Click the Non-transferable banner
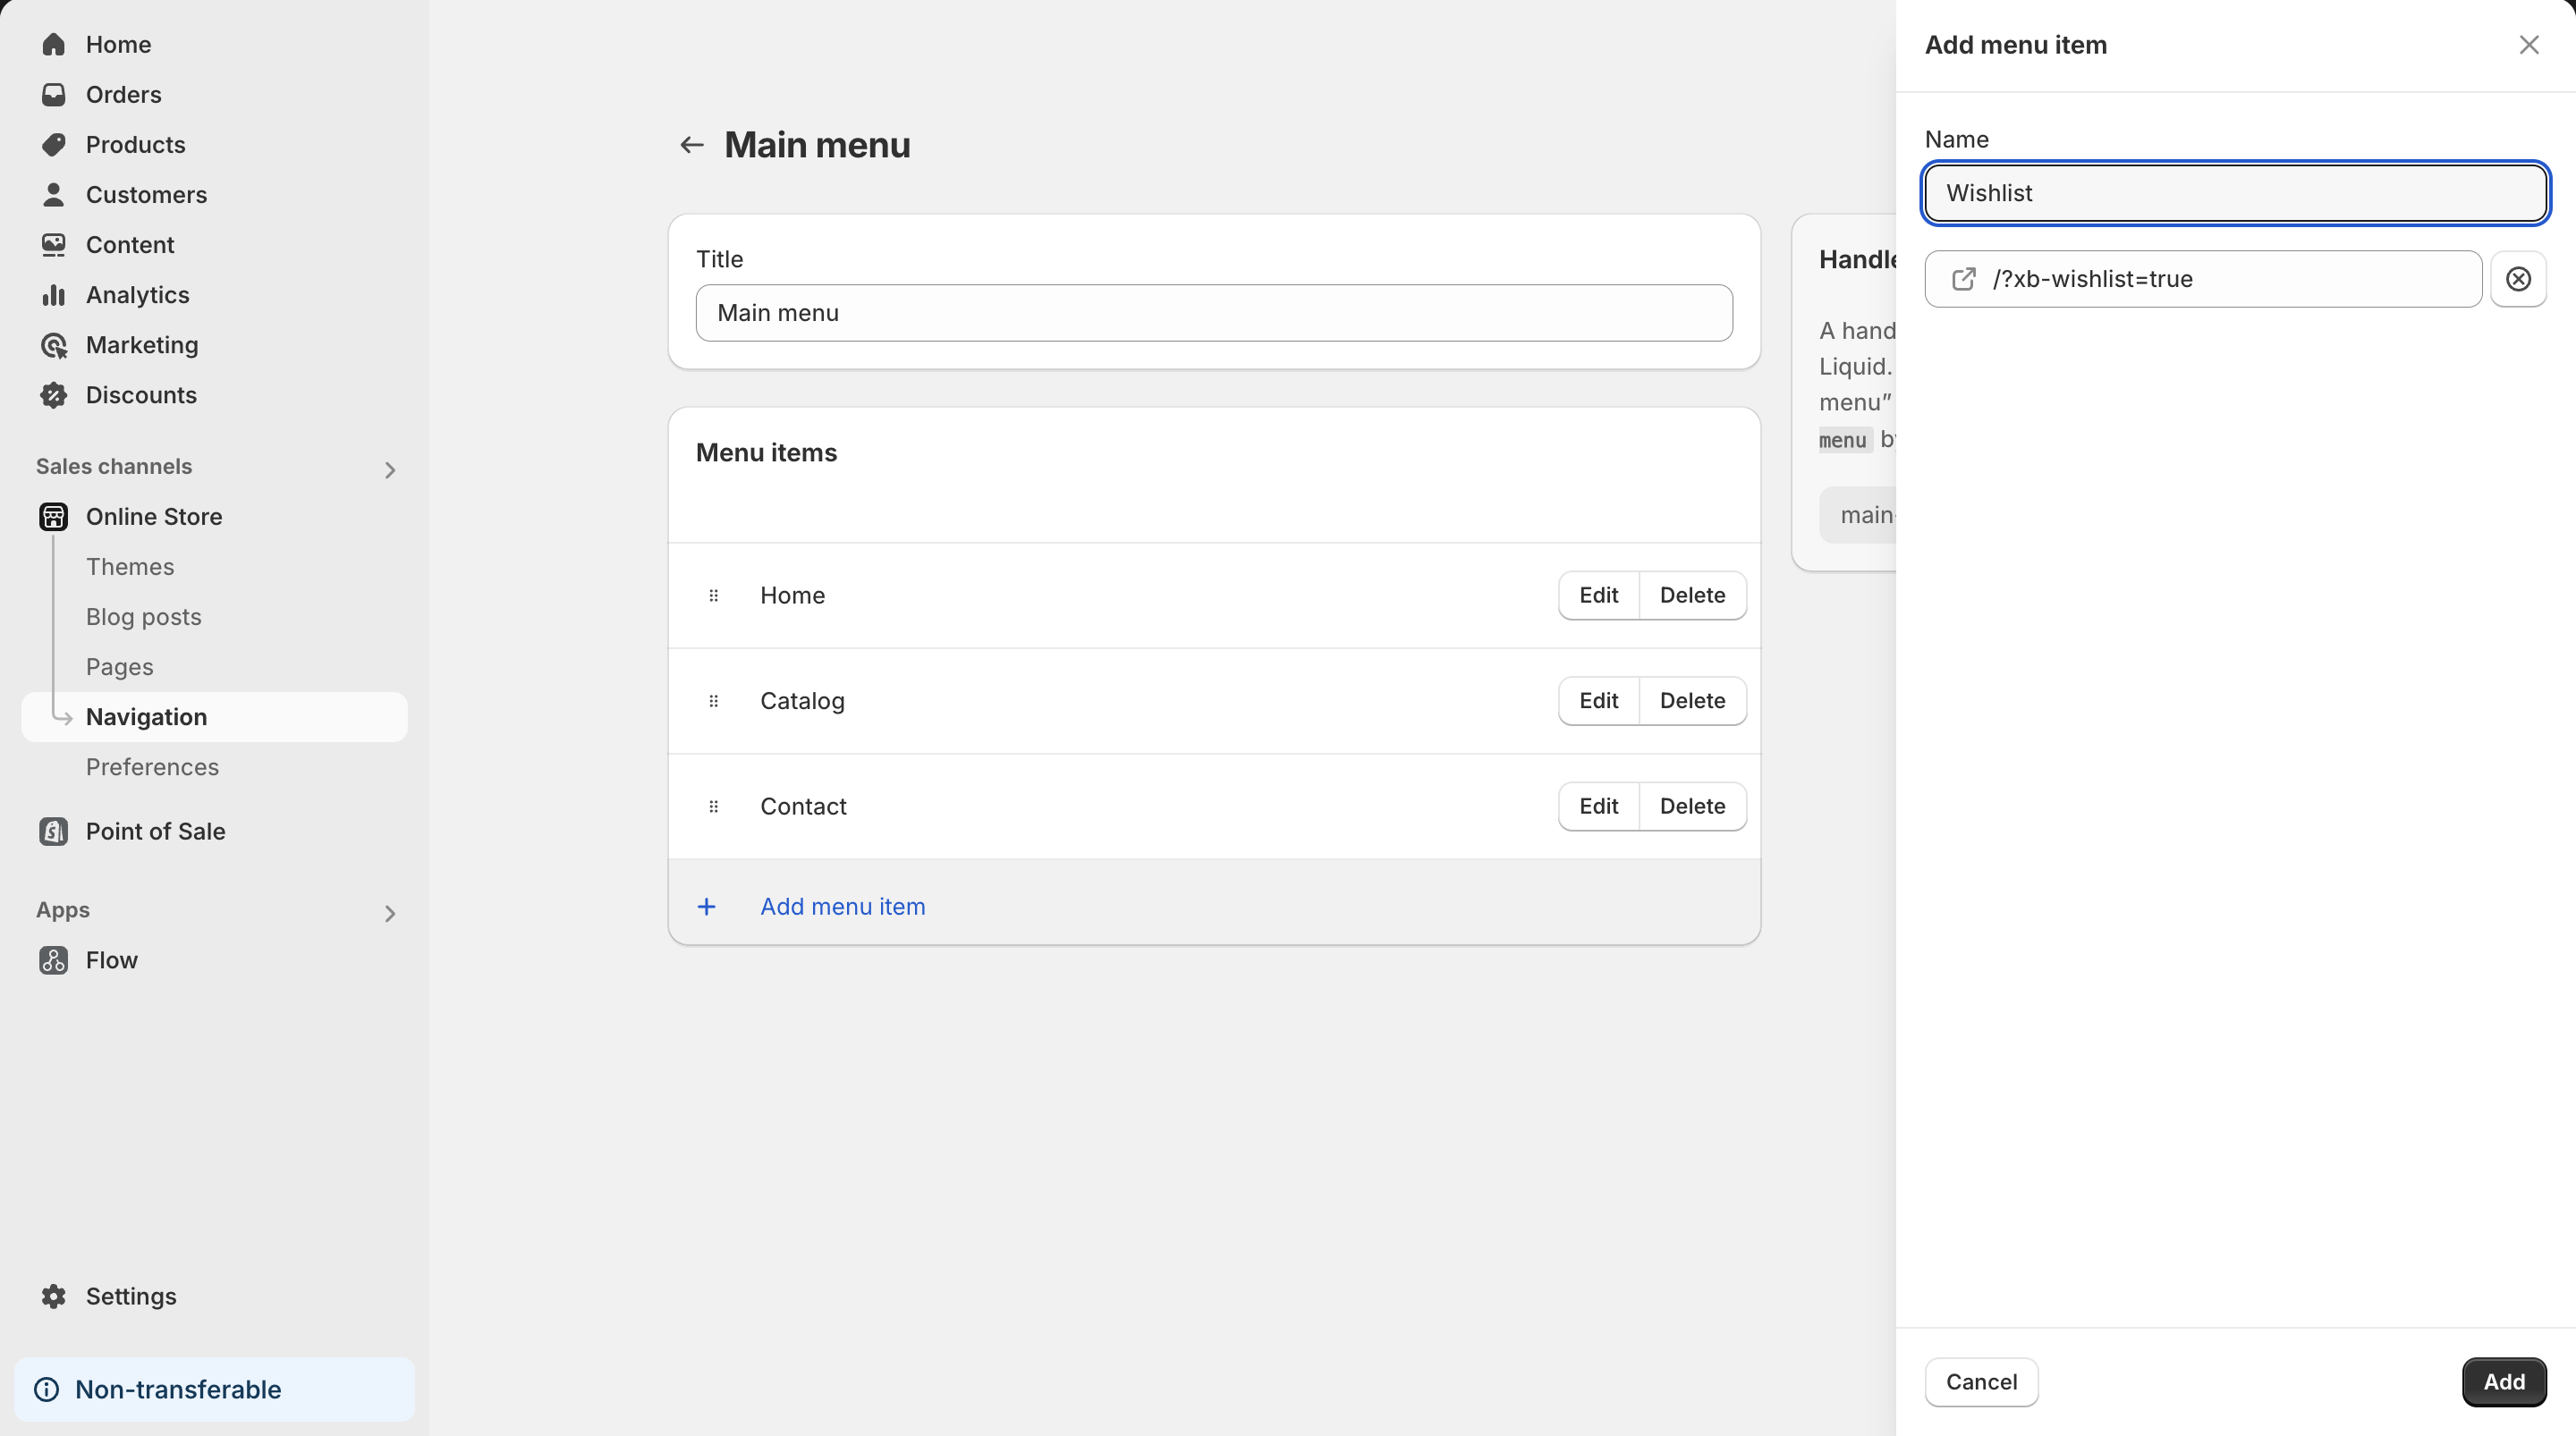 (x=214, y=1389)
